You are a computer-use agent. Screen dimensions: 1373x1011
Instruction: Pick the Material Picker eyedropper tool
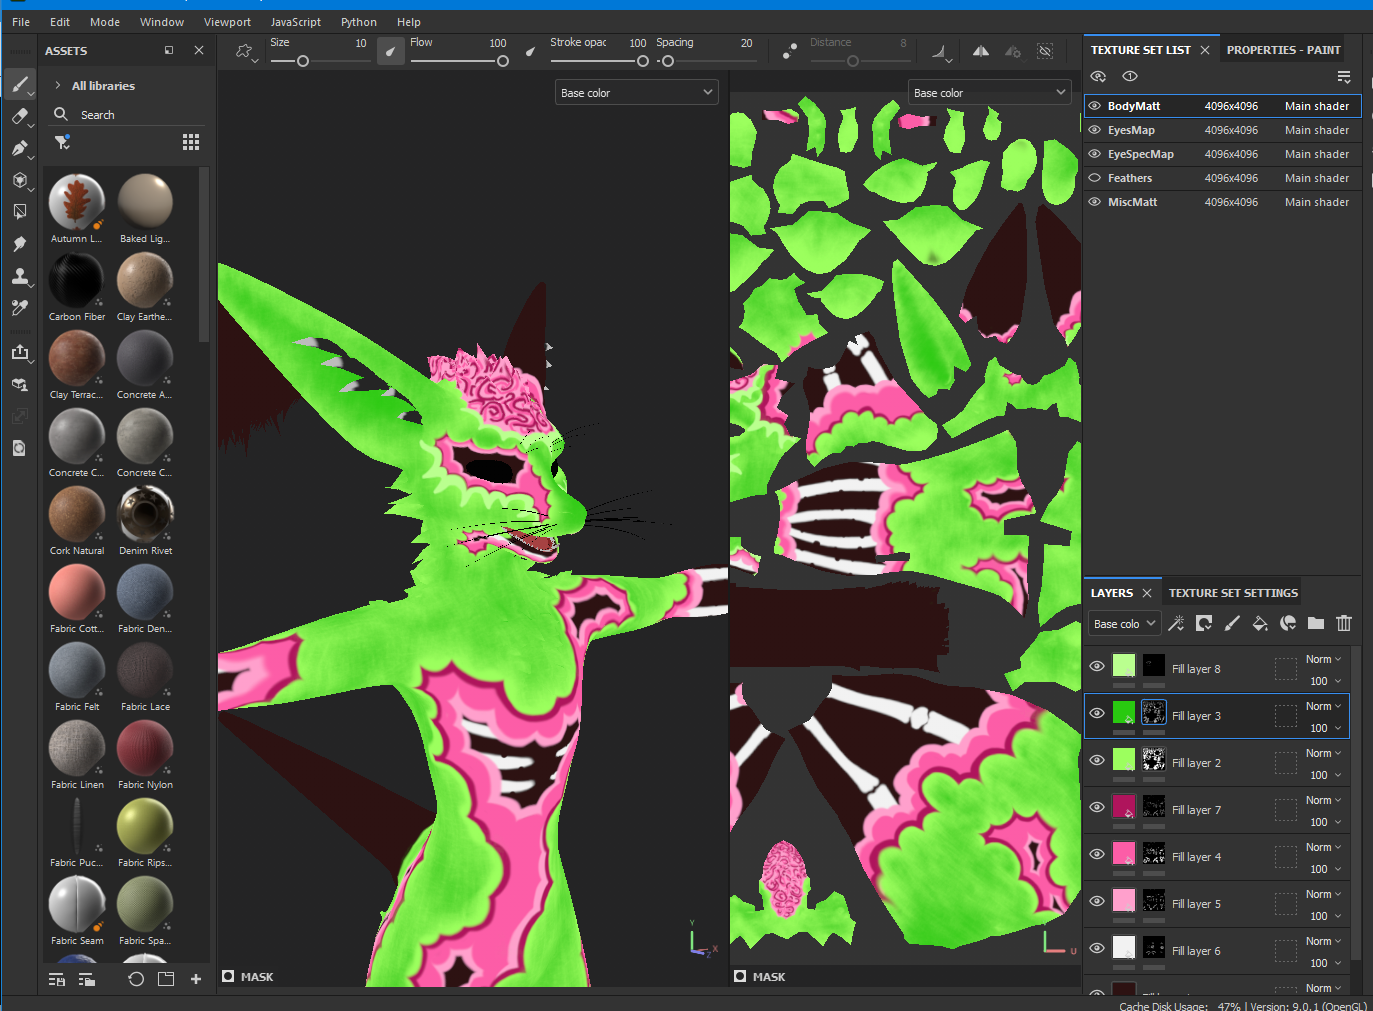coord(20,308)
